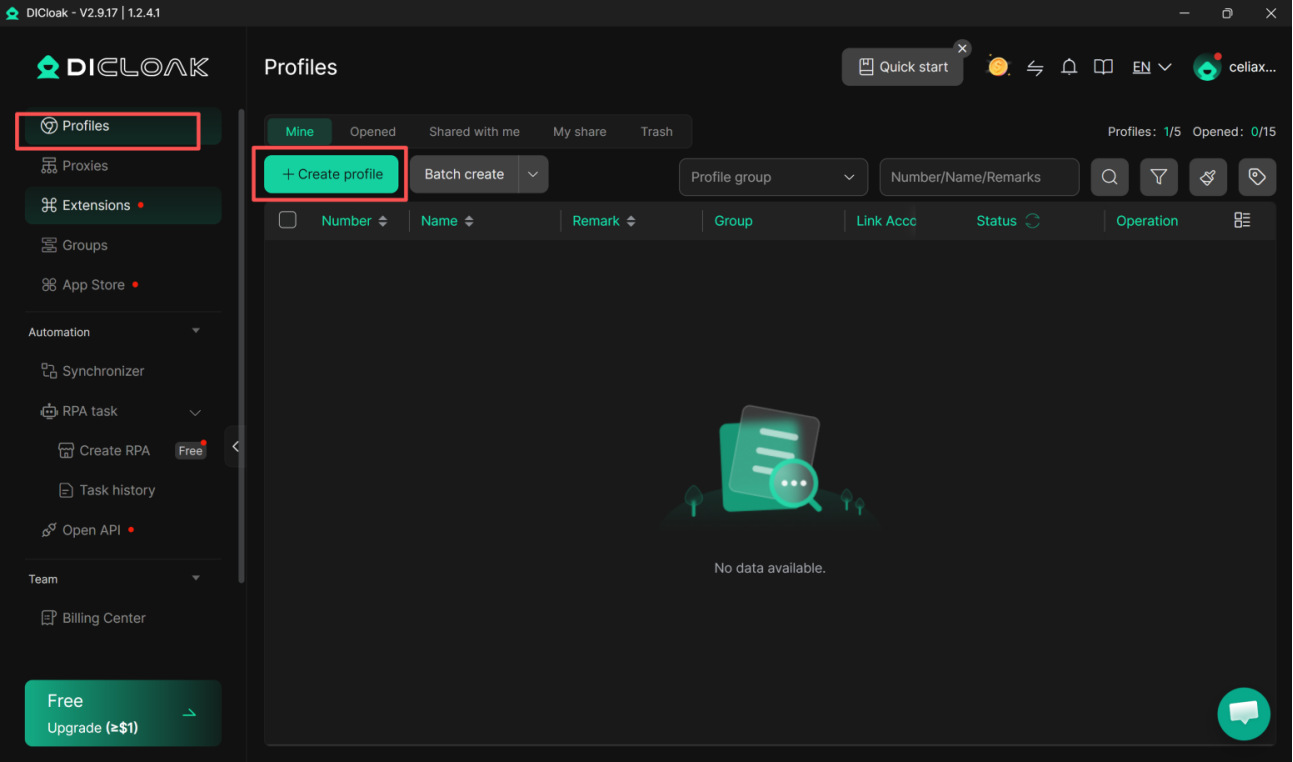Switch to the Opened tab
Image resolution: width=1293 pixels, height=762 pixels.
pos(373,132)
